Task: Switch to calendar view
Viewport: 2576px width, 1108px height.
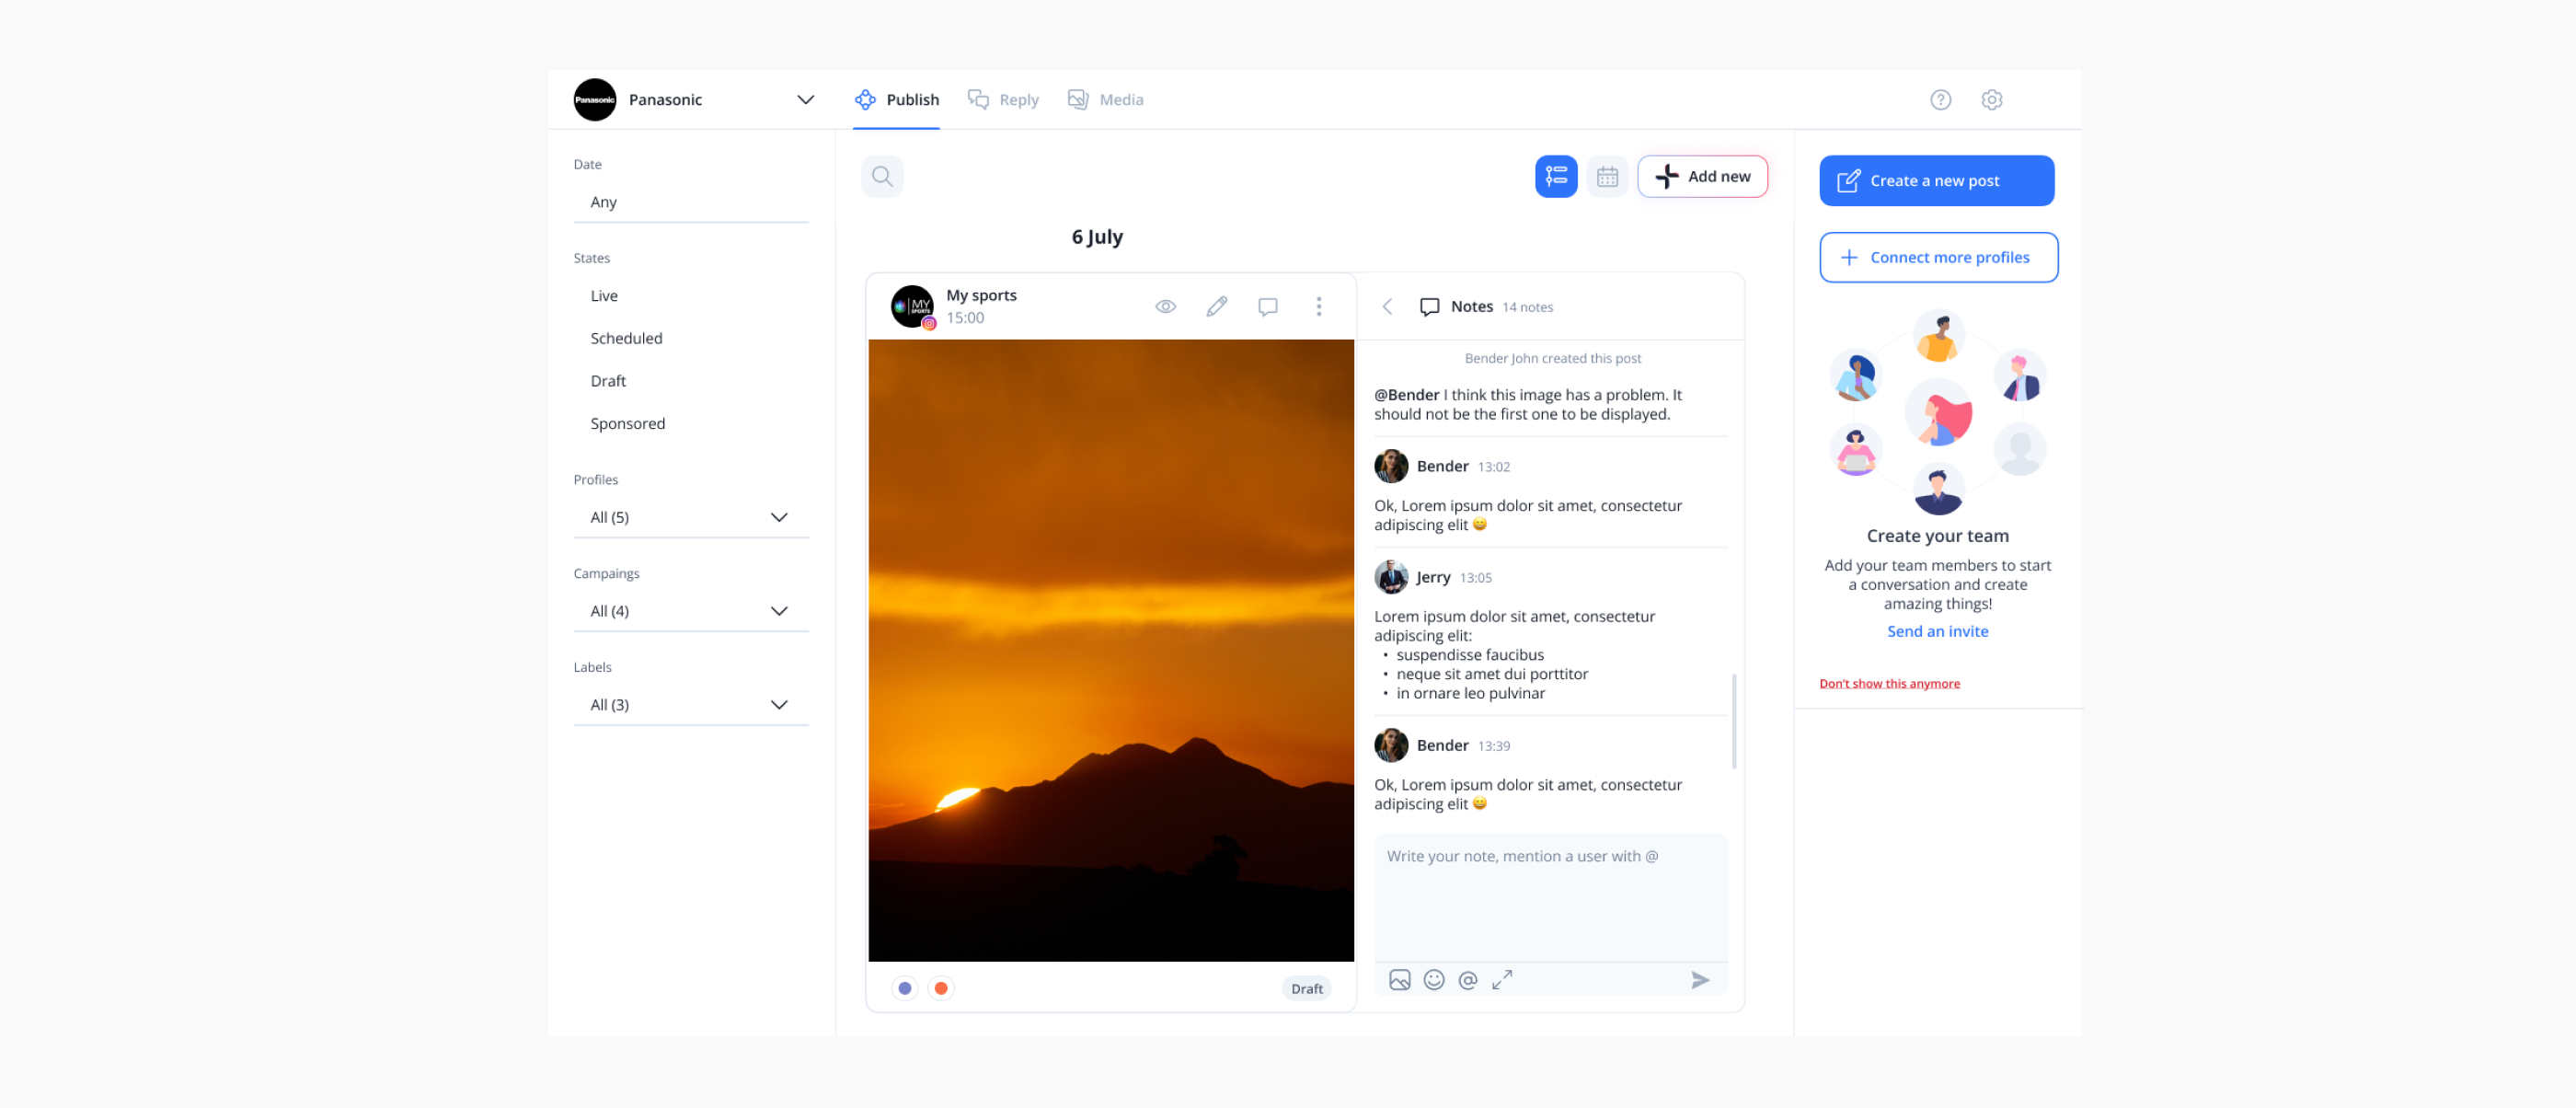Action: tap(1607, 176)
